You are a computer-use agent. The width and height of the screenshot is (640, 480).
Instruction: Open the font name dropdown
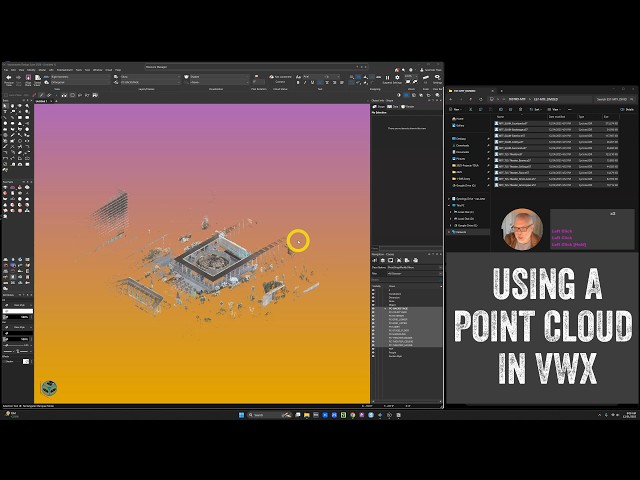pos(313,76)
